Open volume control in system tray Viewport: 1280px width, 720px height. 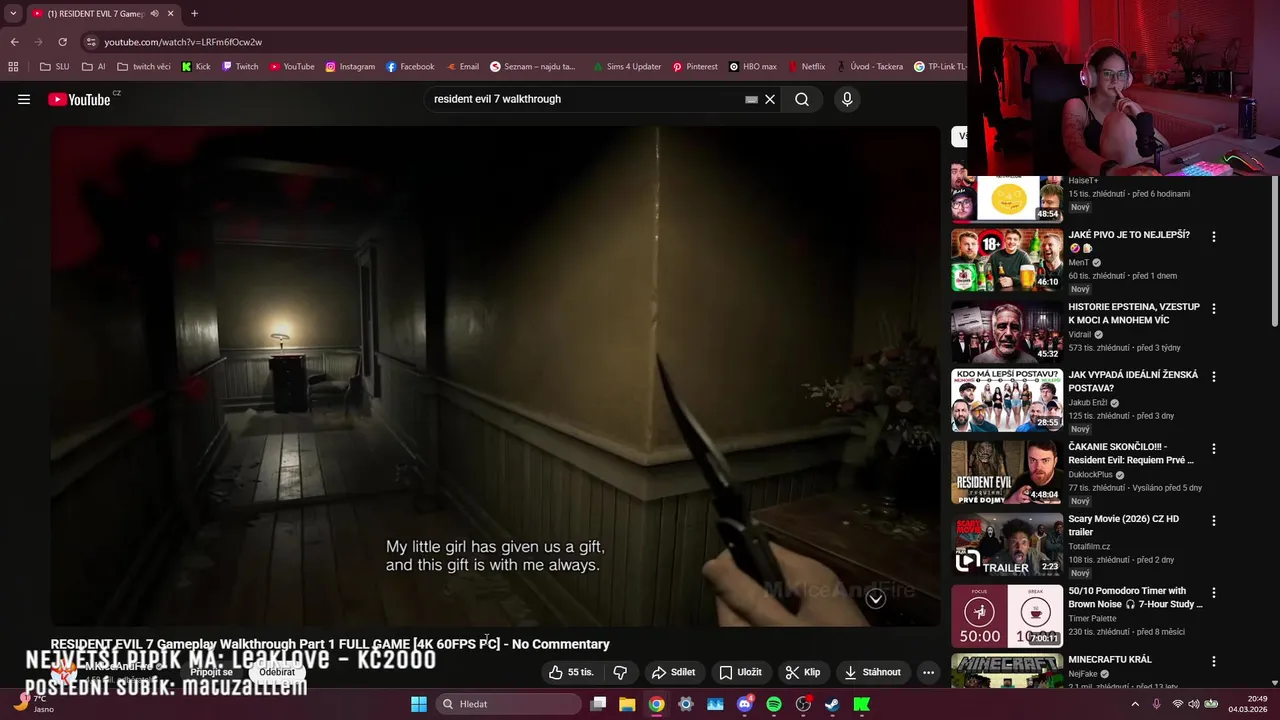pyautogui.click(x=1194, y=704)
